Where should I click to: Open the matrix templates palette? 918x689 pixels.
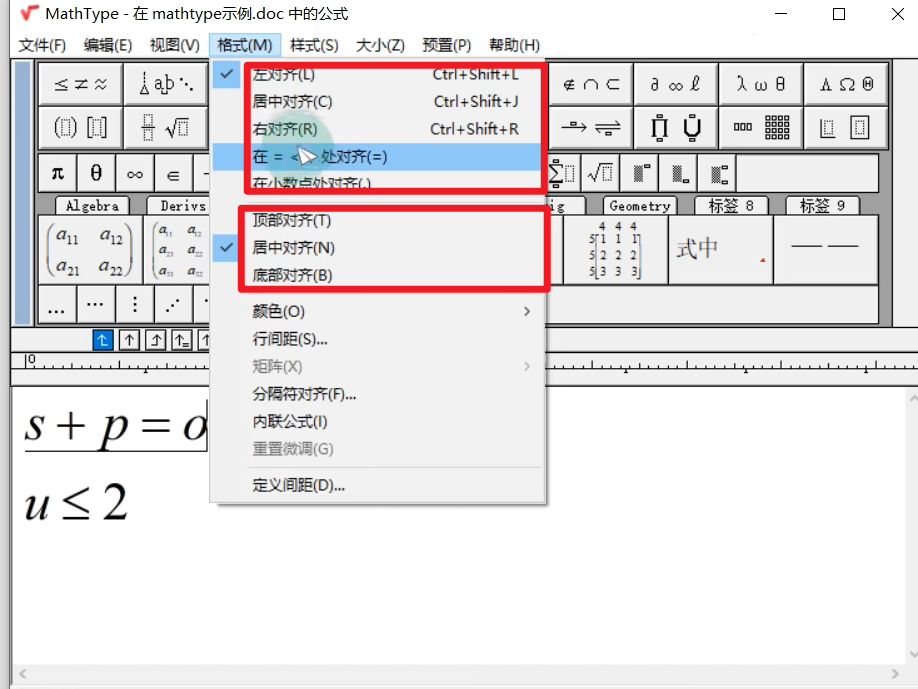tap(761, 127)
